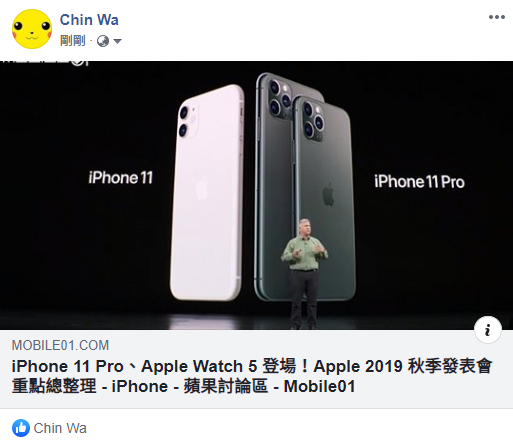View Chin Wa in the likes list
513x442 pixels.
[60, 428]
